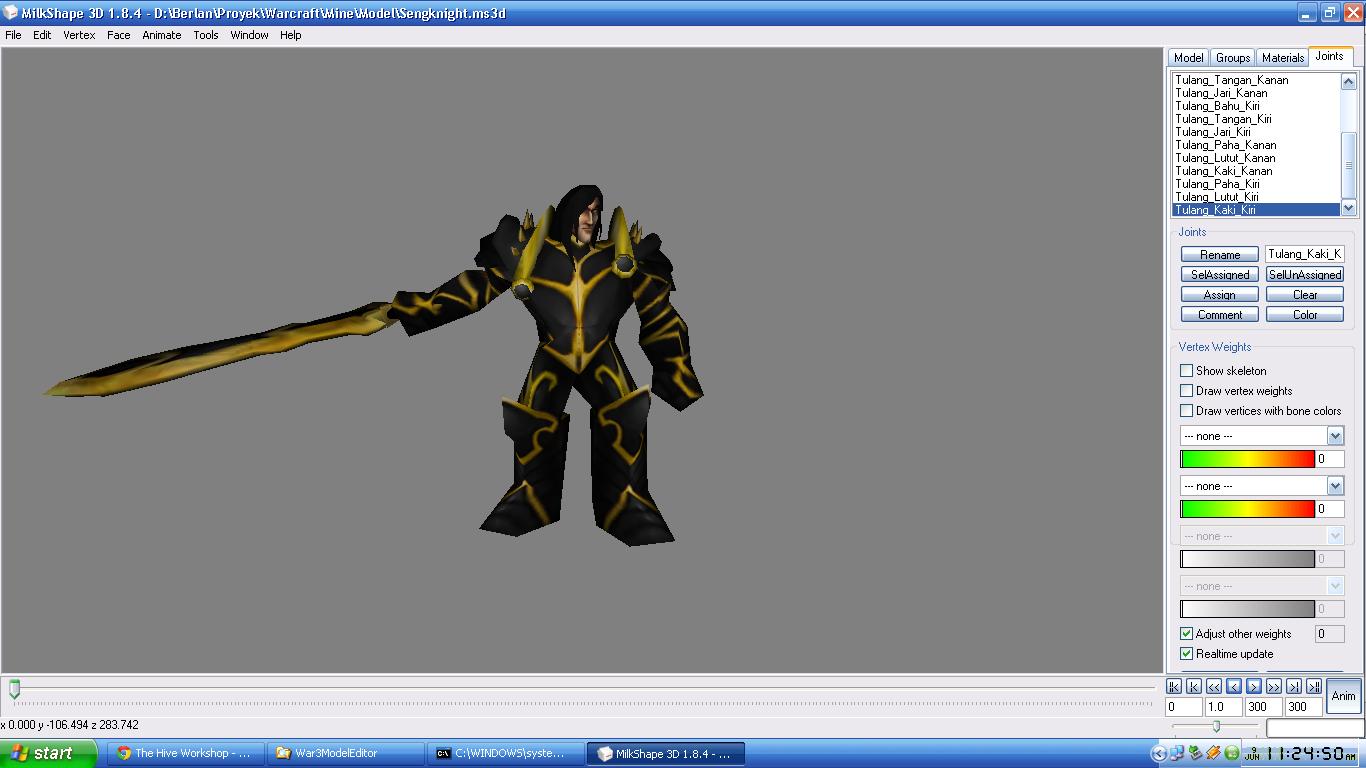
Task: Click the rewind double-arrow button
Action: (x=1214, y=686)
